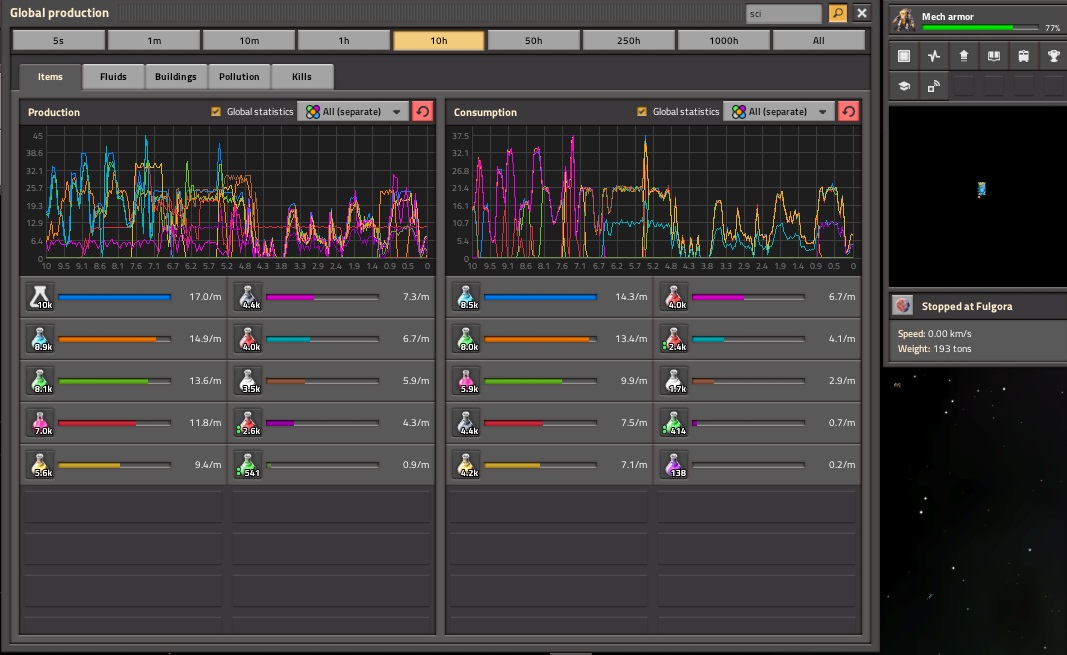Click the planet icon beside Stopped at Fulgora
The image size is (1067, 655).
click(x=903, y=306)
